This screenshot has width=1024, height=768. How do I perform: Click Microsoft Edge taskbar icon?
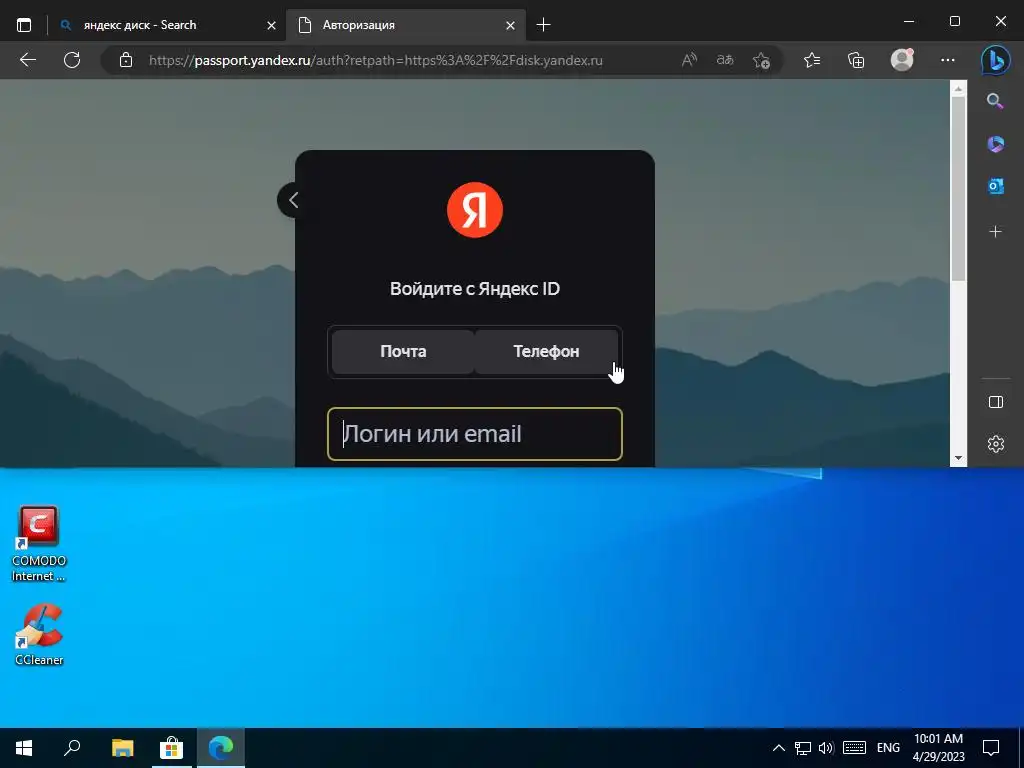point(221,748)
